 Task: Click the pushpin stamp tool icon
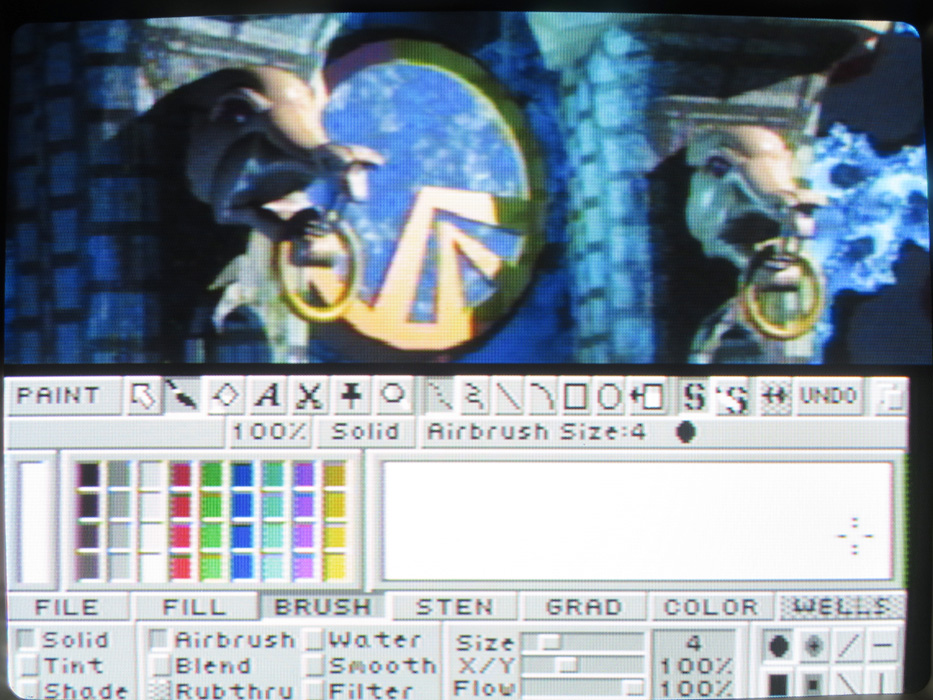click(350, 396)
